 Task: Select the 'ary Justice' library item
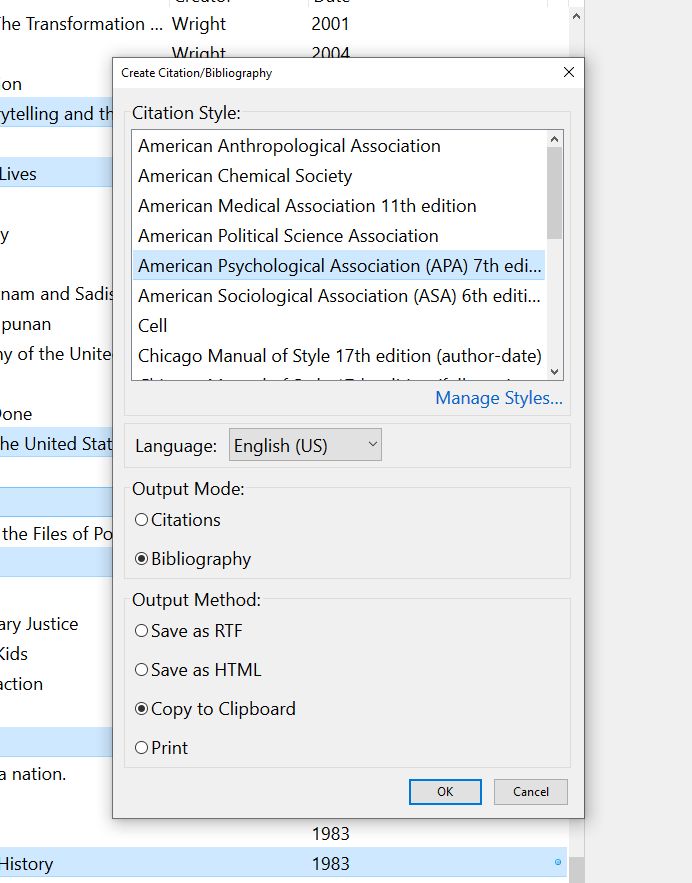[56, 624]
